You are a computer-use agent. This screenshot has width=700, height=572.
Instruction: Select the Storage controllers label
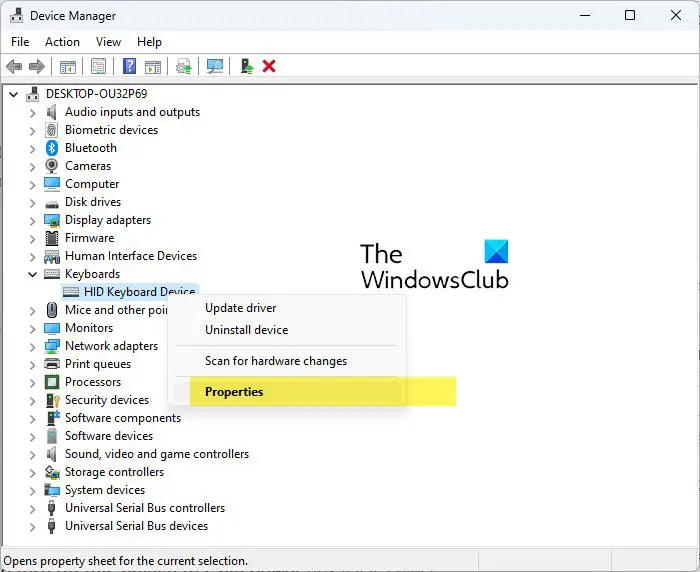114,472
